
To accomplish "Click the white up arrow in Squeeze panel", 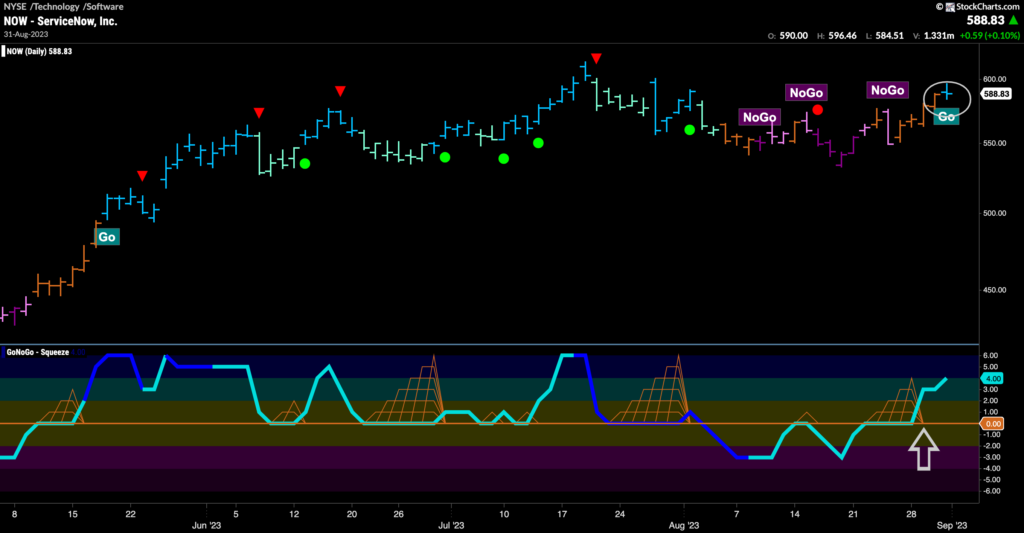I will [x=923, y=449].
